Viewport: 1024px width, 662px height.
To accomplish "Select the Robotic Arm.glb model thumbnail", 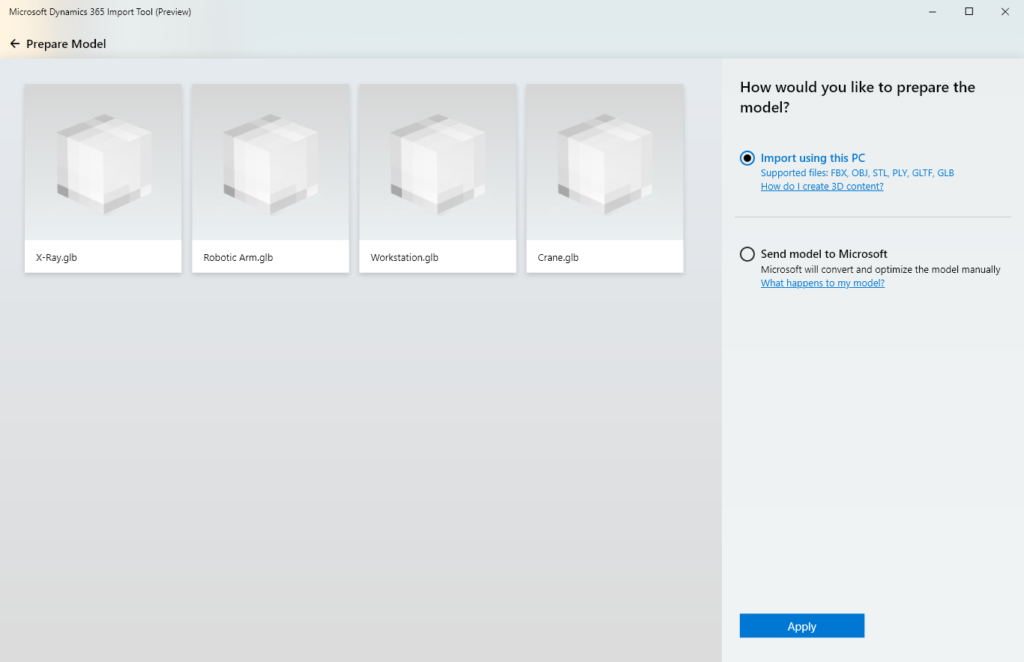I will [270, 178].
